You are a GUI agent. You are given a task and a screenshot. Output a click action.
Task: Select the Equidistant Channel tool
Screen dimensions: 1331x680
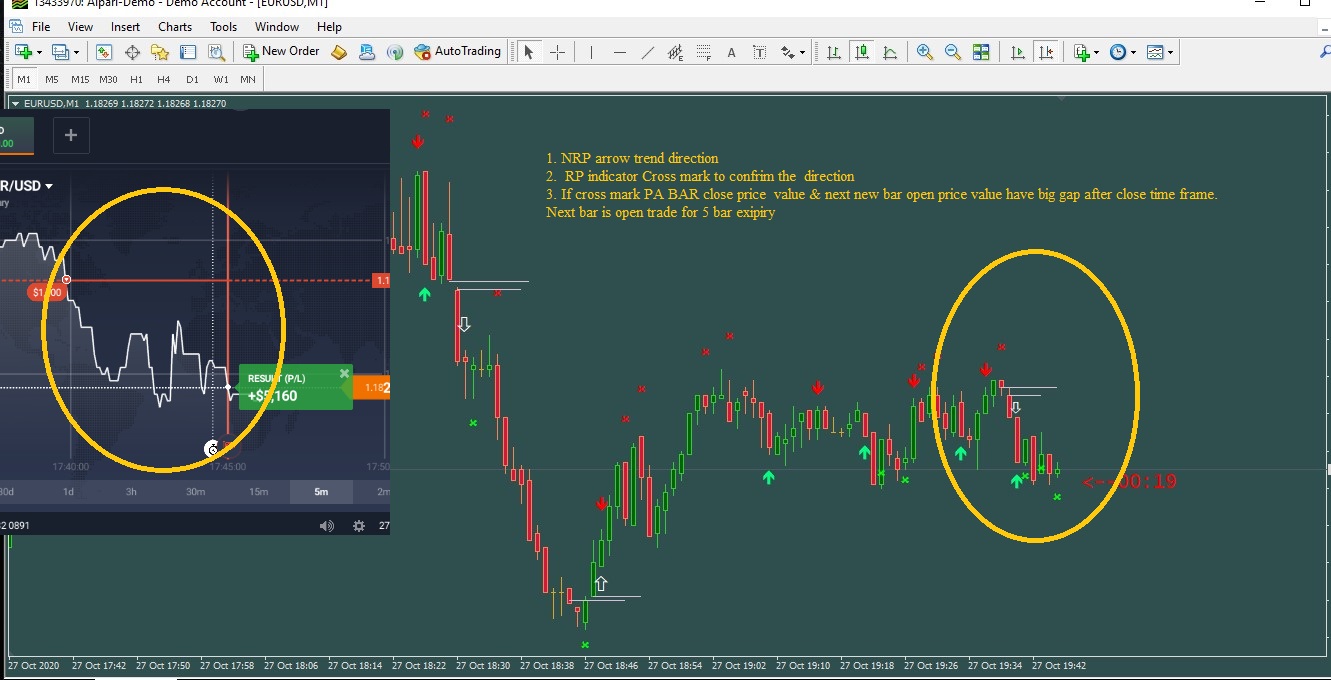(676, 52)
